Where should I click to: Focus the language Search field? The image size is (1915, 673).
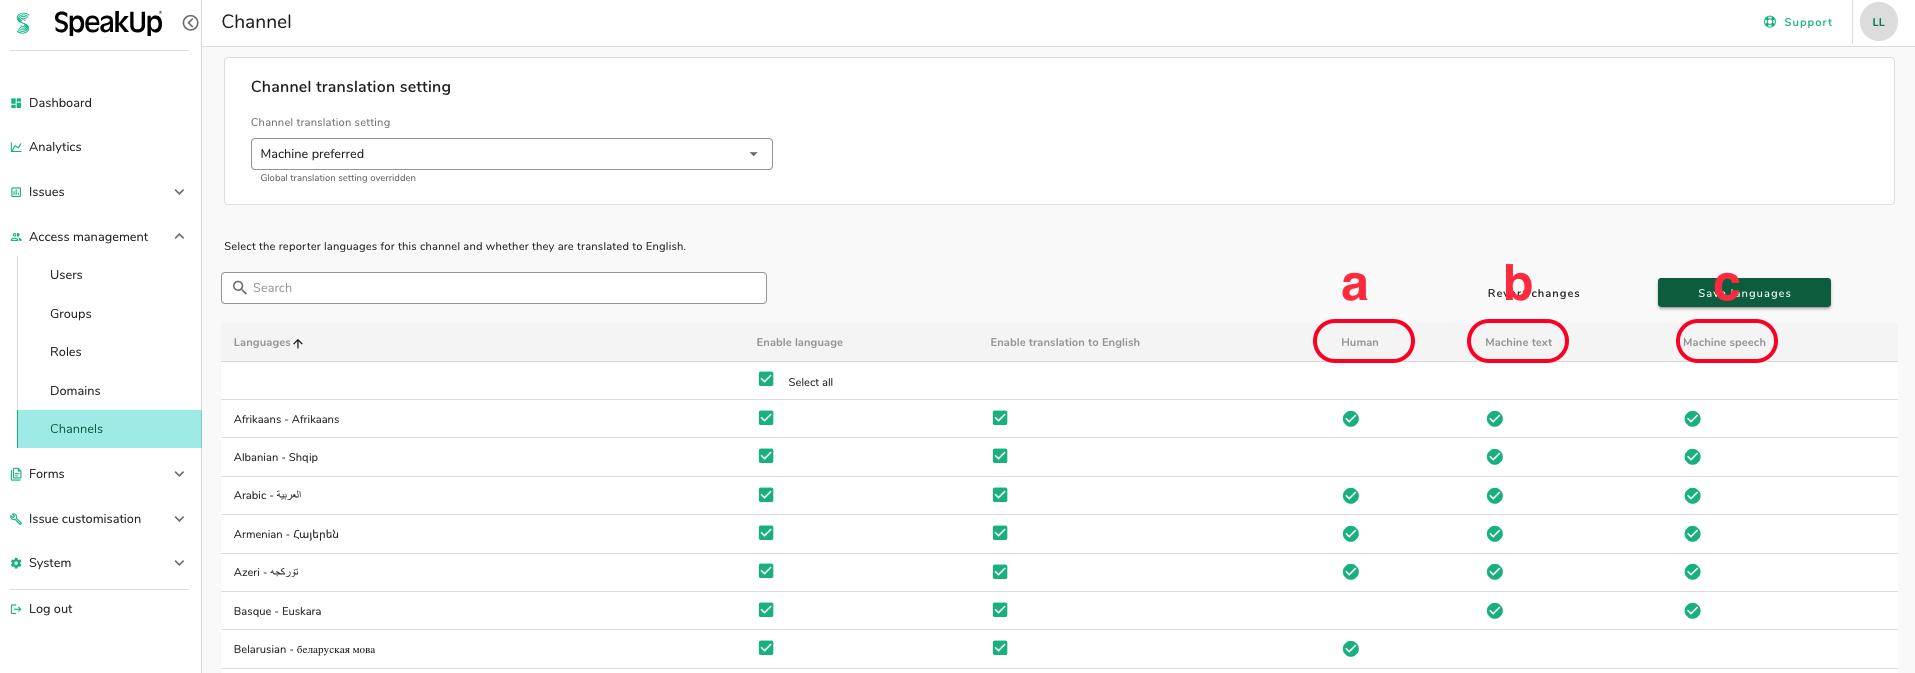pyautogui.click(x=494, y=288)
